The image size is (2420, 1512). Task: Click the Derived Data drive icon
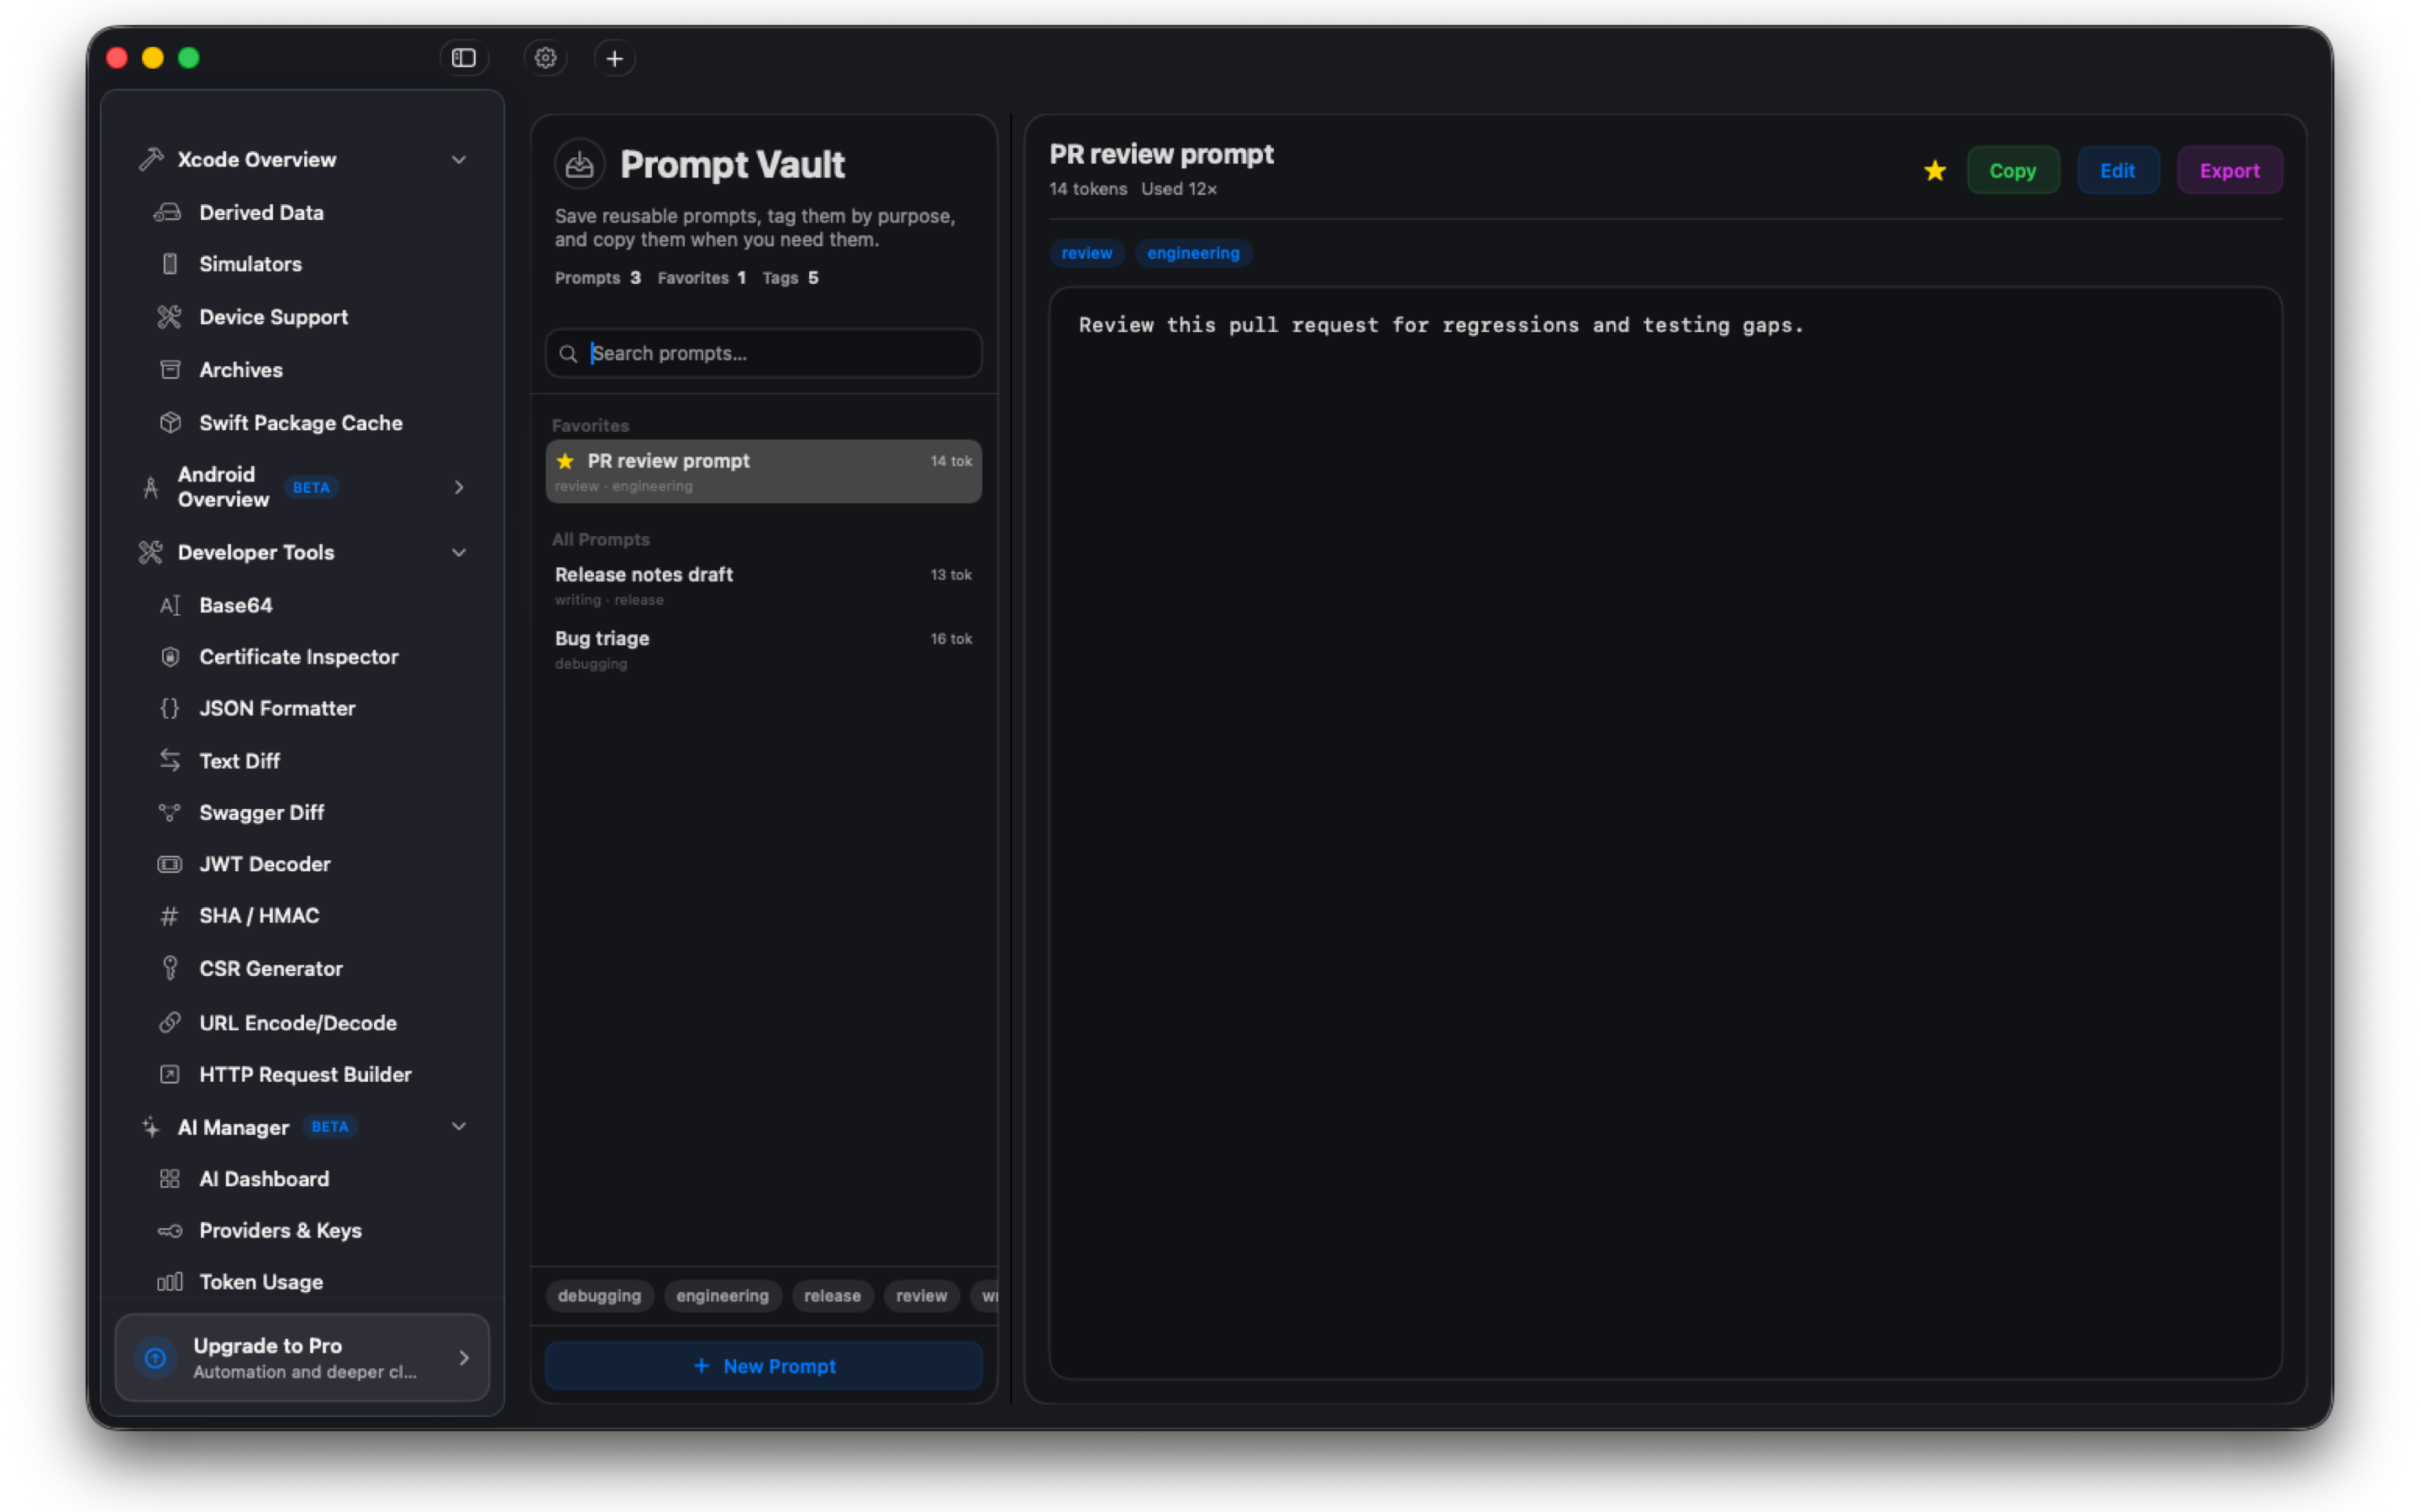[168, 212]
